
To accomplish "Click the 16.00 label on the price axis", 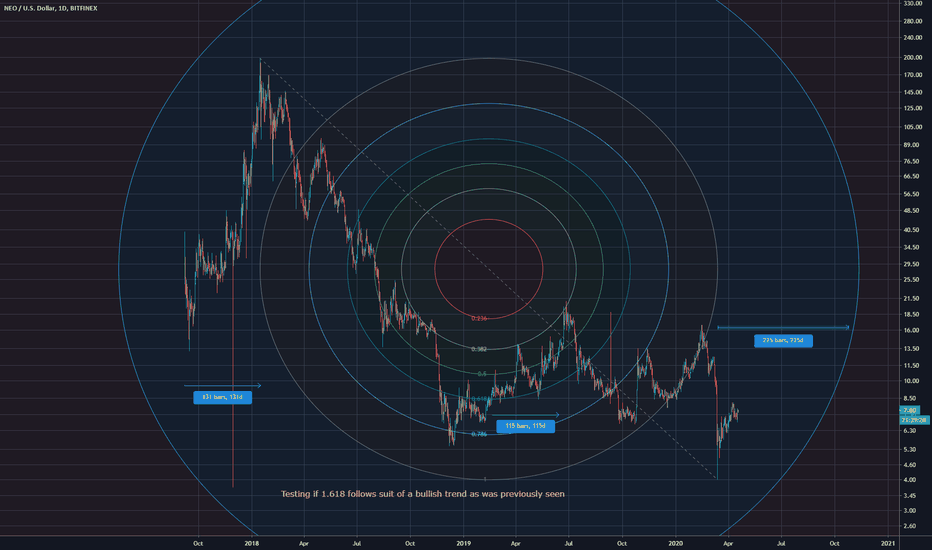I will 911,331.
